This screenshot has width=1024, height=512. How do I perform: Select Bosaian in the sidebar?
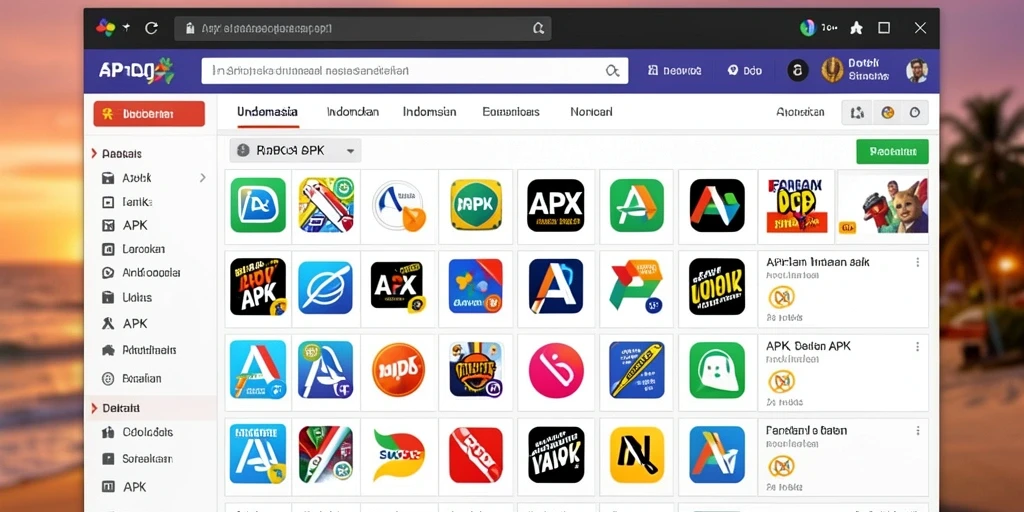(131, 378)
